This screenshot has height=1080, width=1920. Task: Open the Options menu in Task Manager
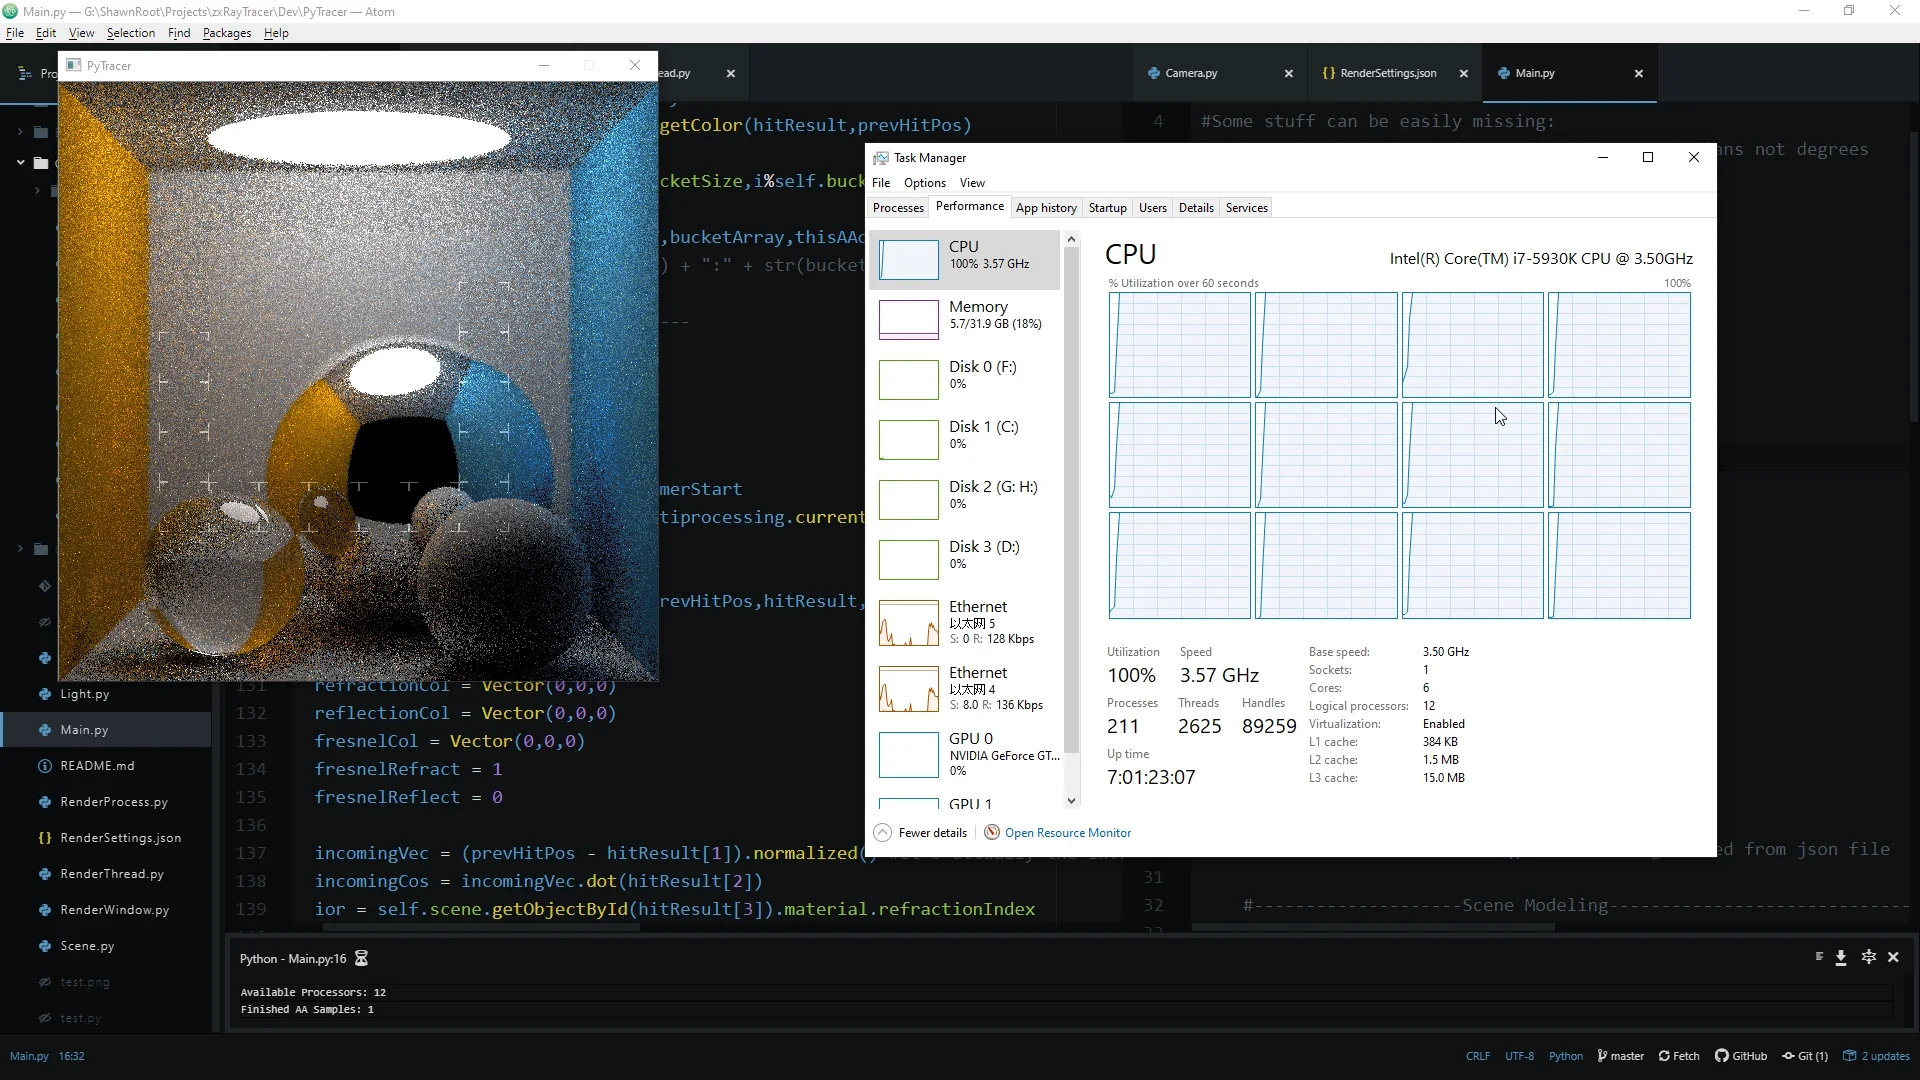924,183
